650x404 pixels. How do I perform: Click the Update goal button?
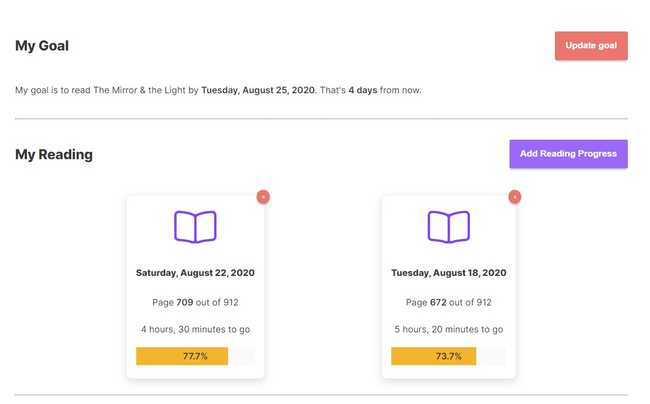(591, 46)
